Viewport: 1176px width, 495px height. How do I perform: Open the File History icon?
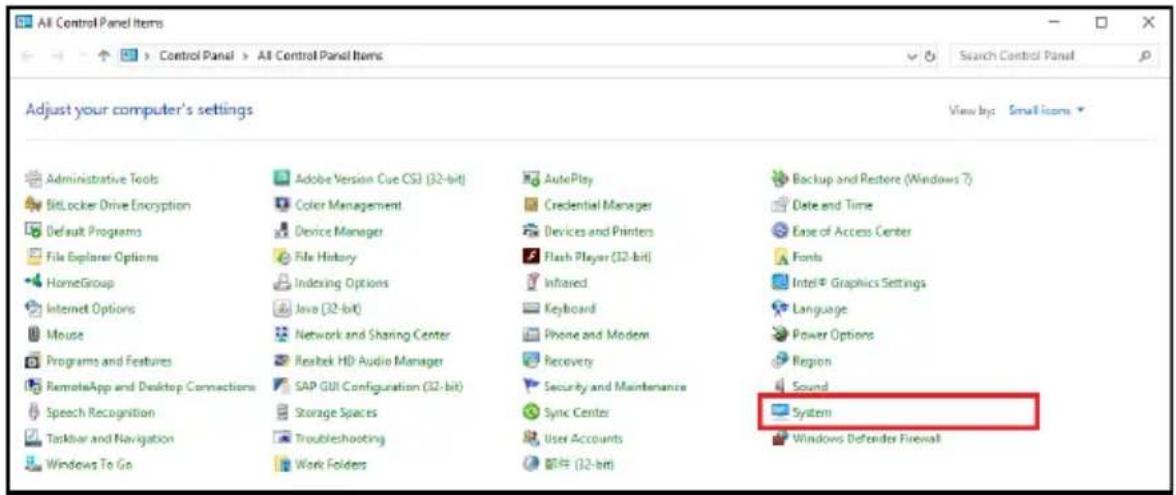(281, 256)
